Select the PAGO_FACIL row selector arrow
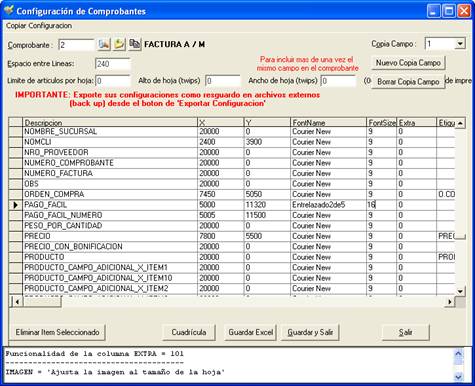Image resolution: width=475 pixels, height=386 pixels. coord(15,205)
